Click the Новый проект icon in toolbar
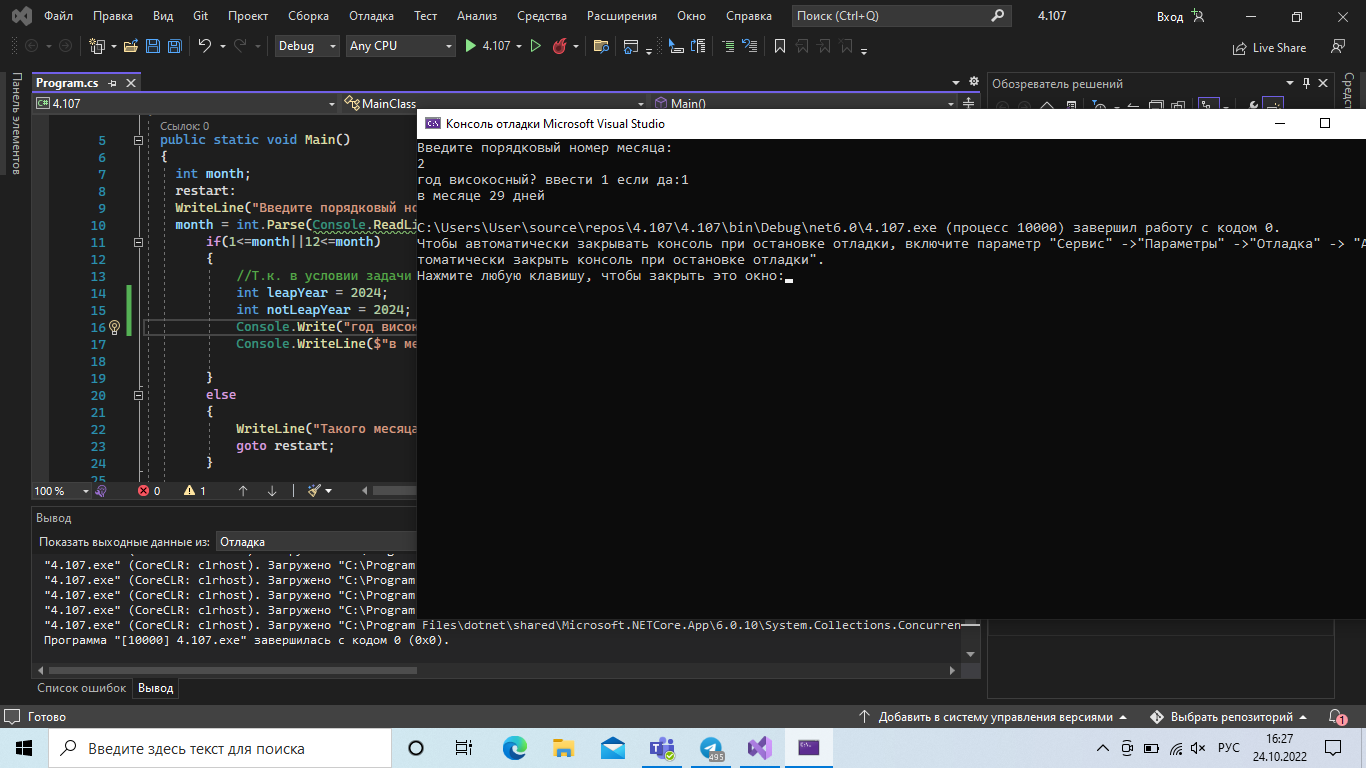The height and width of the screenshot is (768, 1366). [98, 45]
